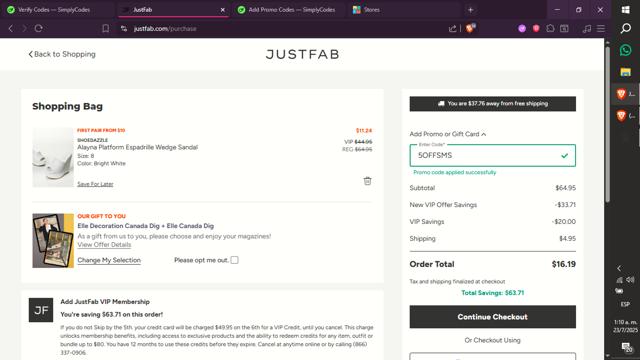Click the Shipping $4.95 value

[x=567, y=238]
